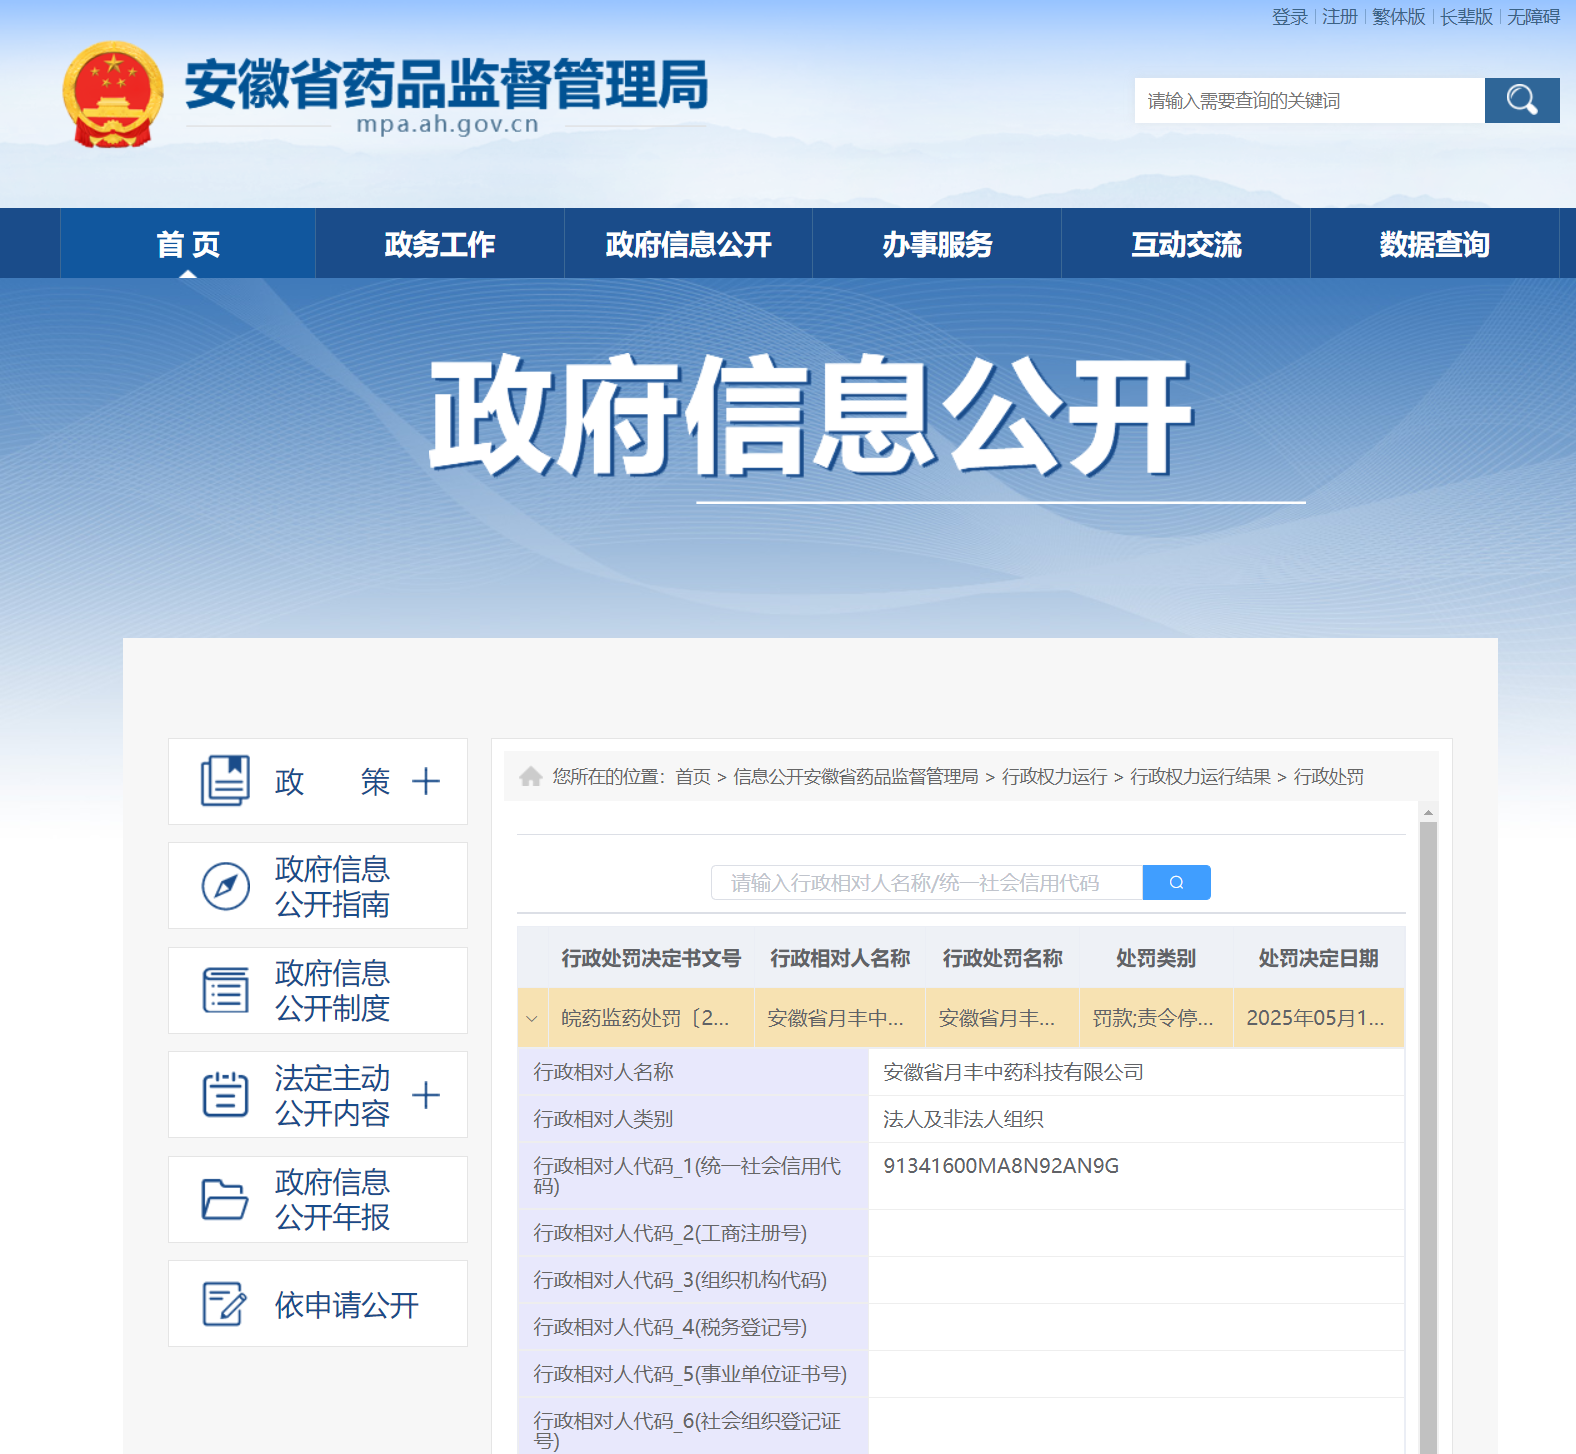Click label 行政相对人代码_3(组织机构代码)
1576x1454 pixels.
(x=680, y=1280)
